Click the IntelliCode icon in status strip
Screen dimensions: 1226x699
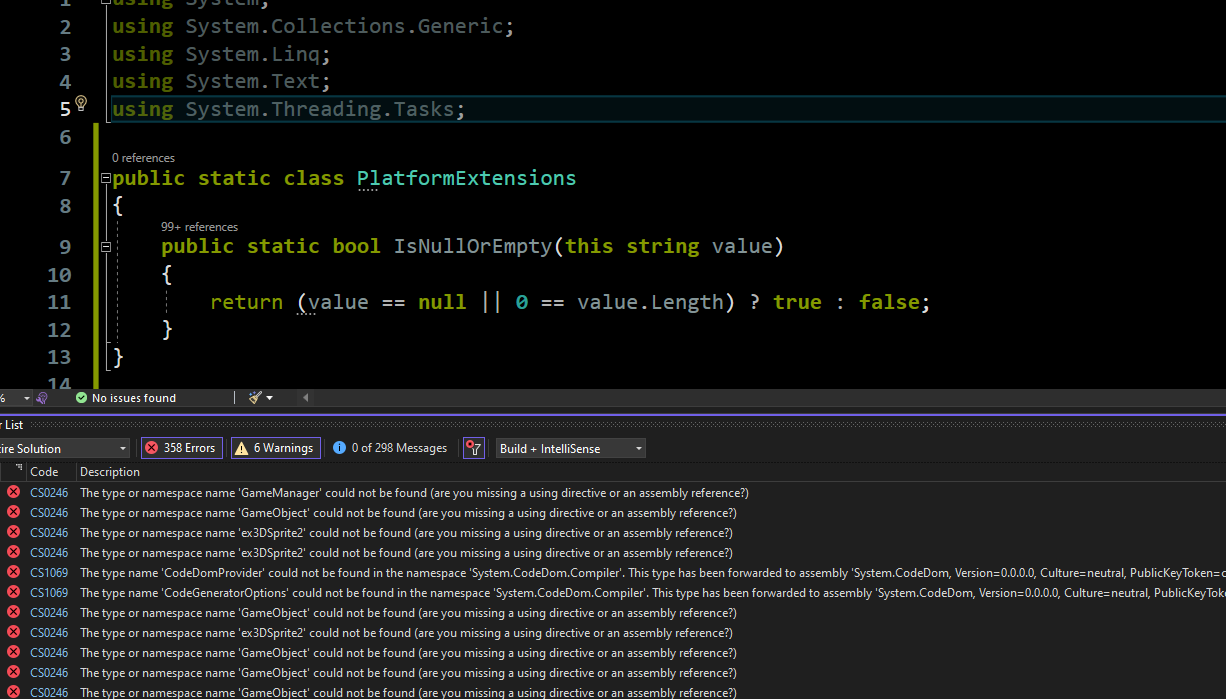pyautogui.click(x=41, y=398)
